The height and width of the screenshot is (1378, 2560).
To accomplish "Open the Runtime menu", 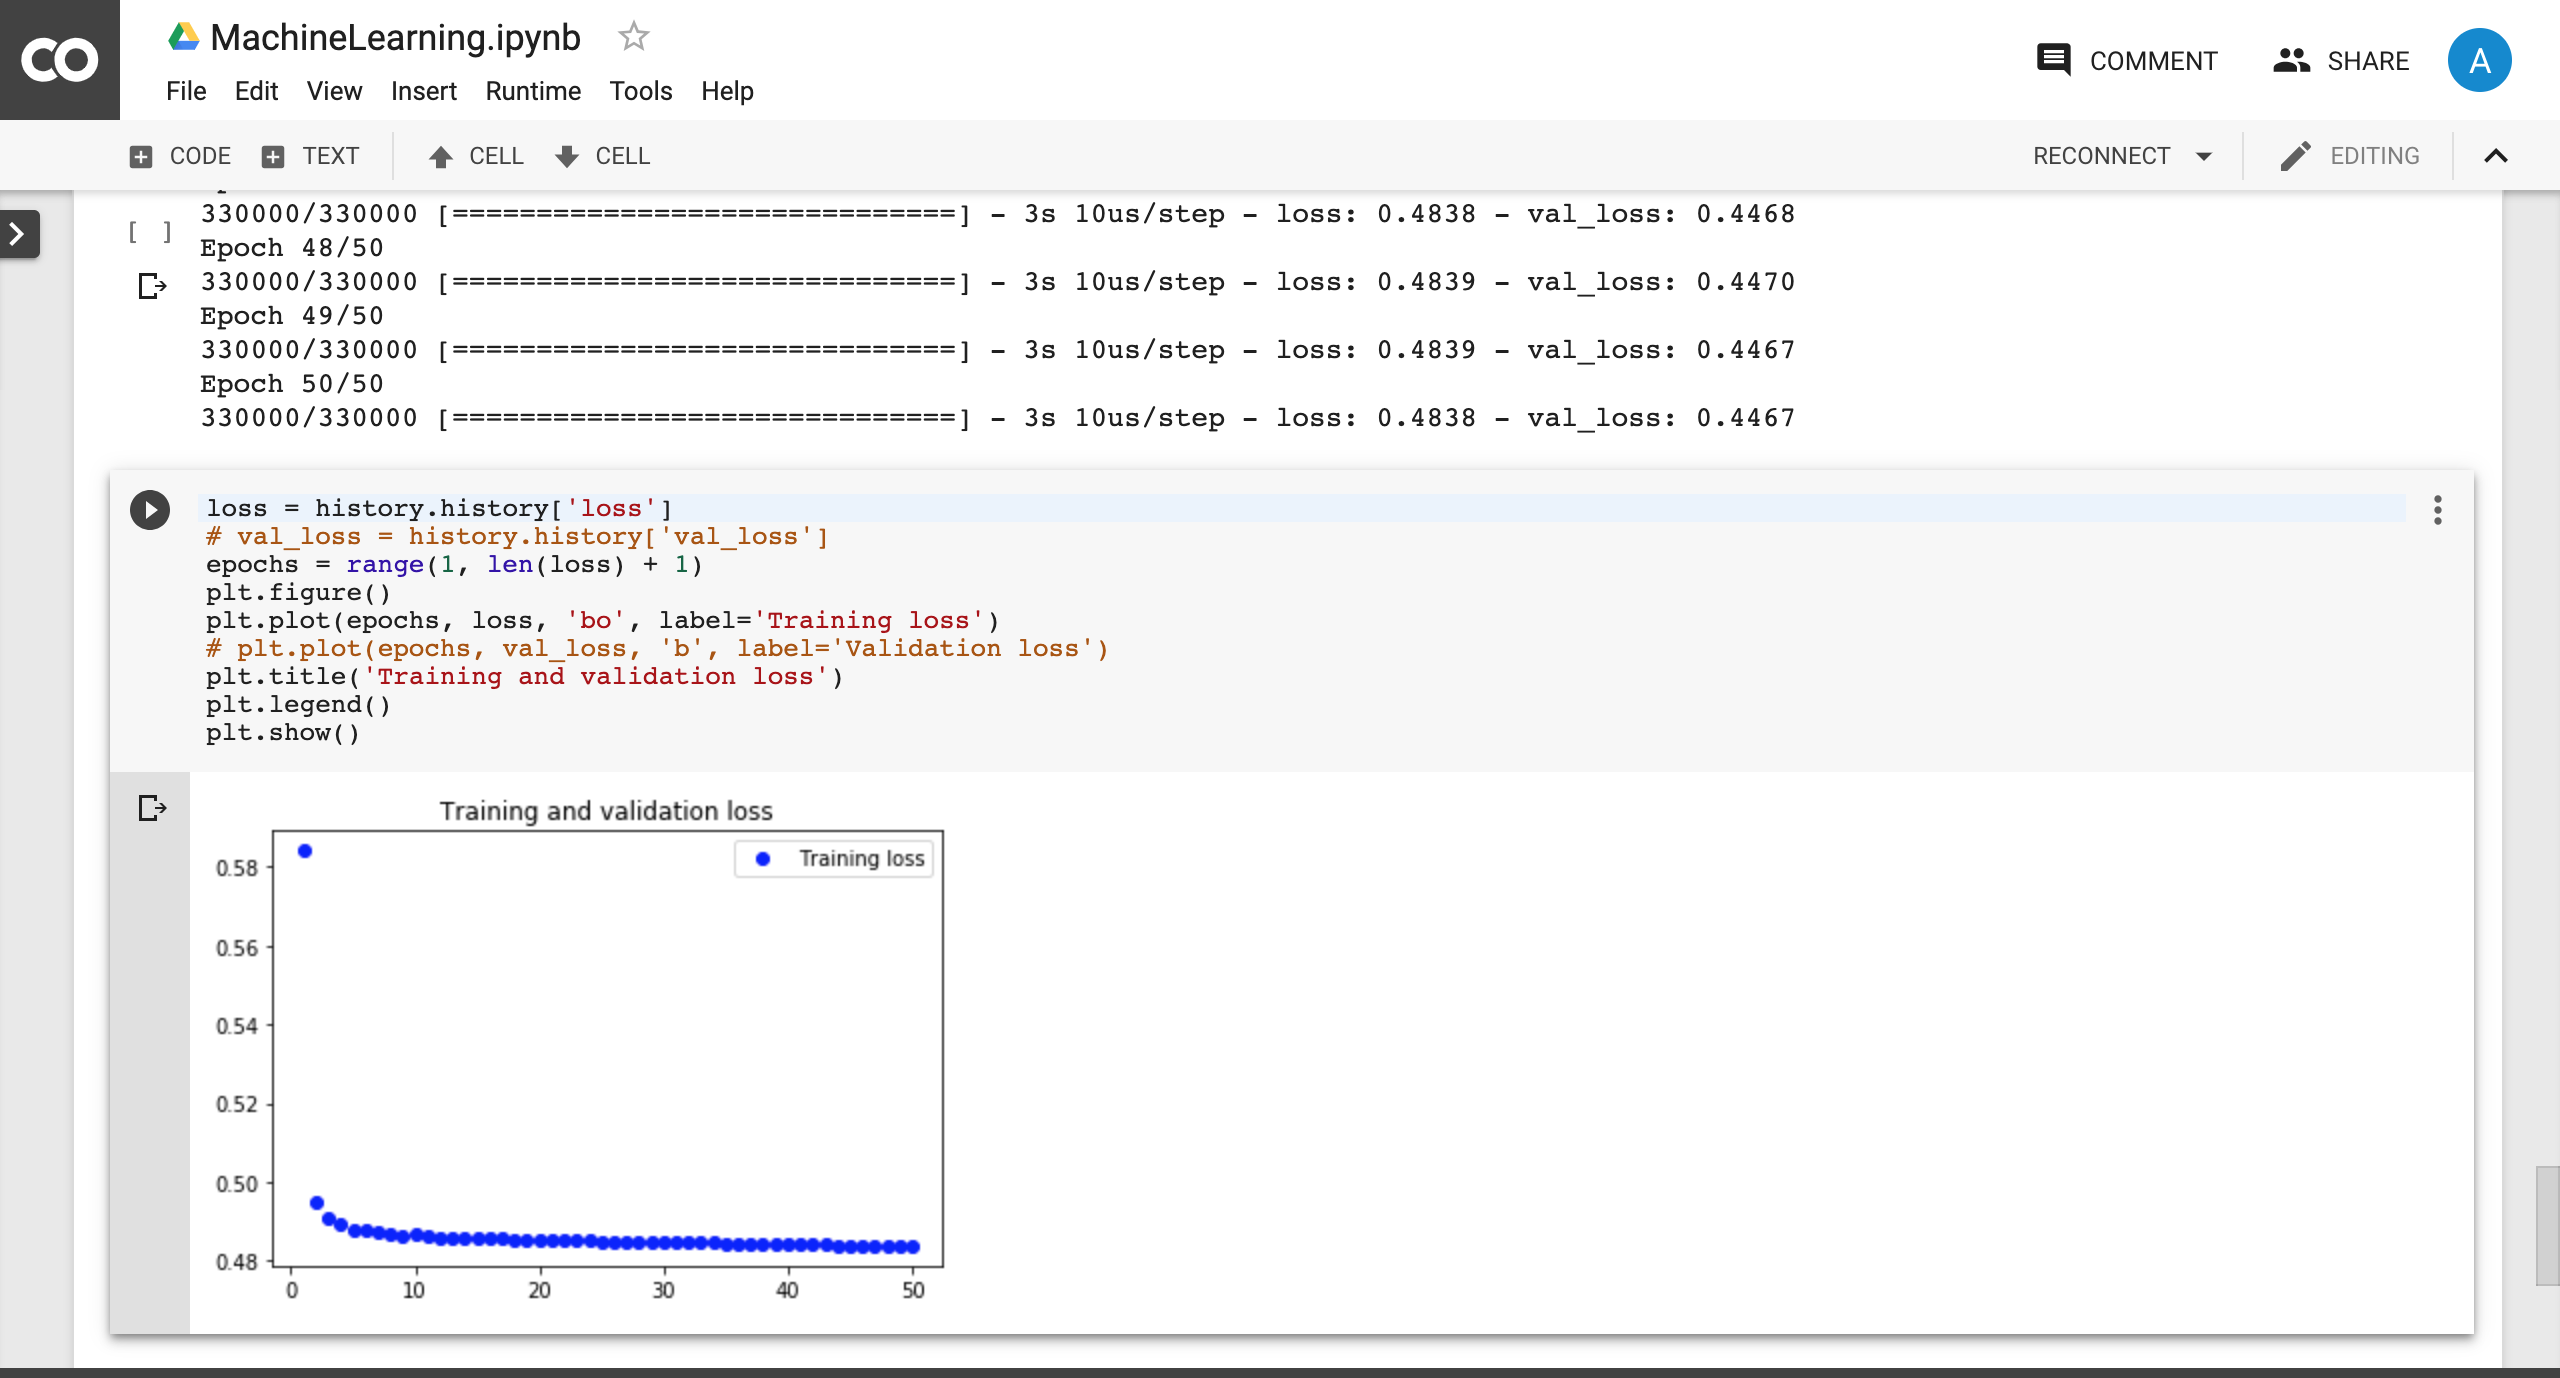I will pos(532,91).
